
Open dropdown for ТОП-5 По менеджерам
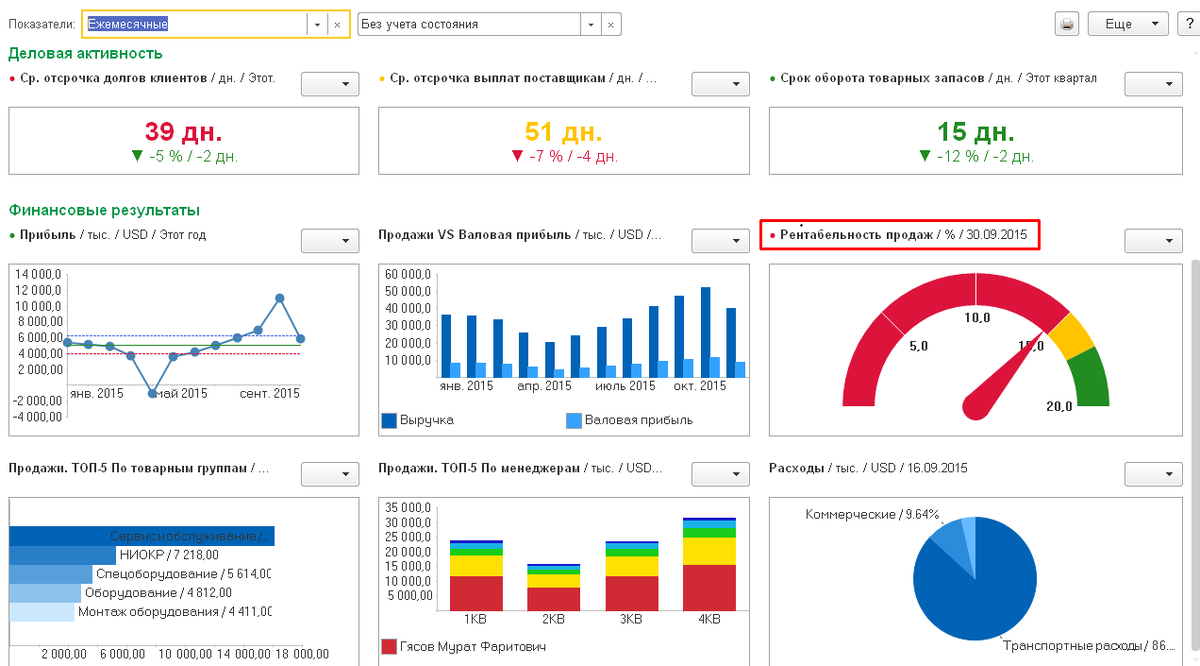(x=720, y=473)
